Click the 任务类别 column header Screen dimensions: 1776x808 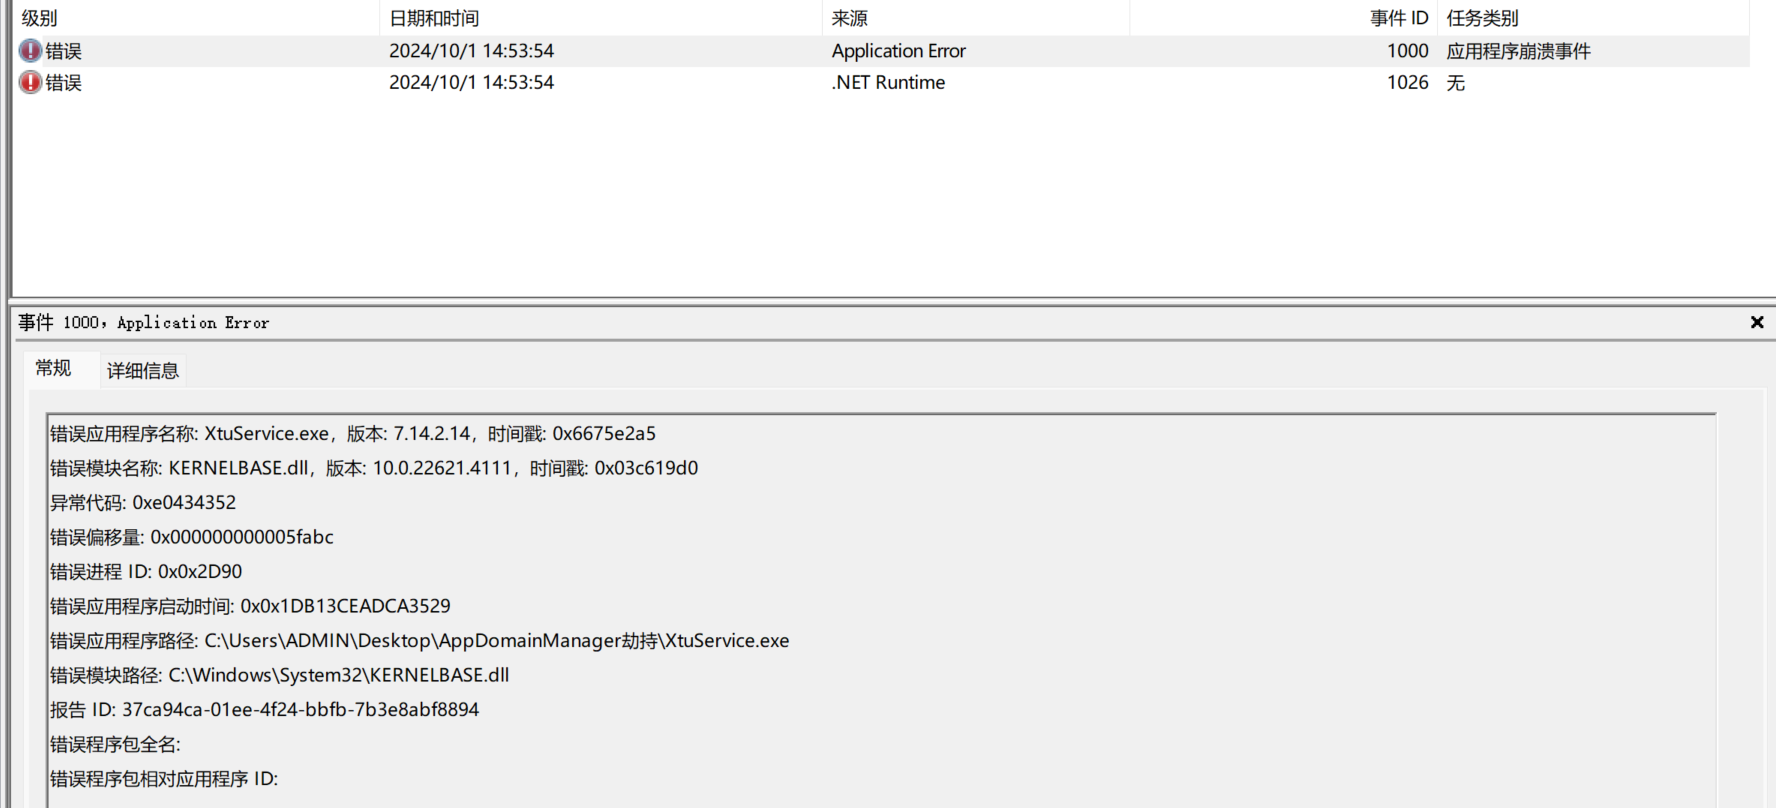(1482, 18)
